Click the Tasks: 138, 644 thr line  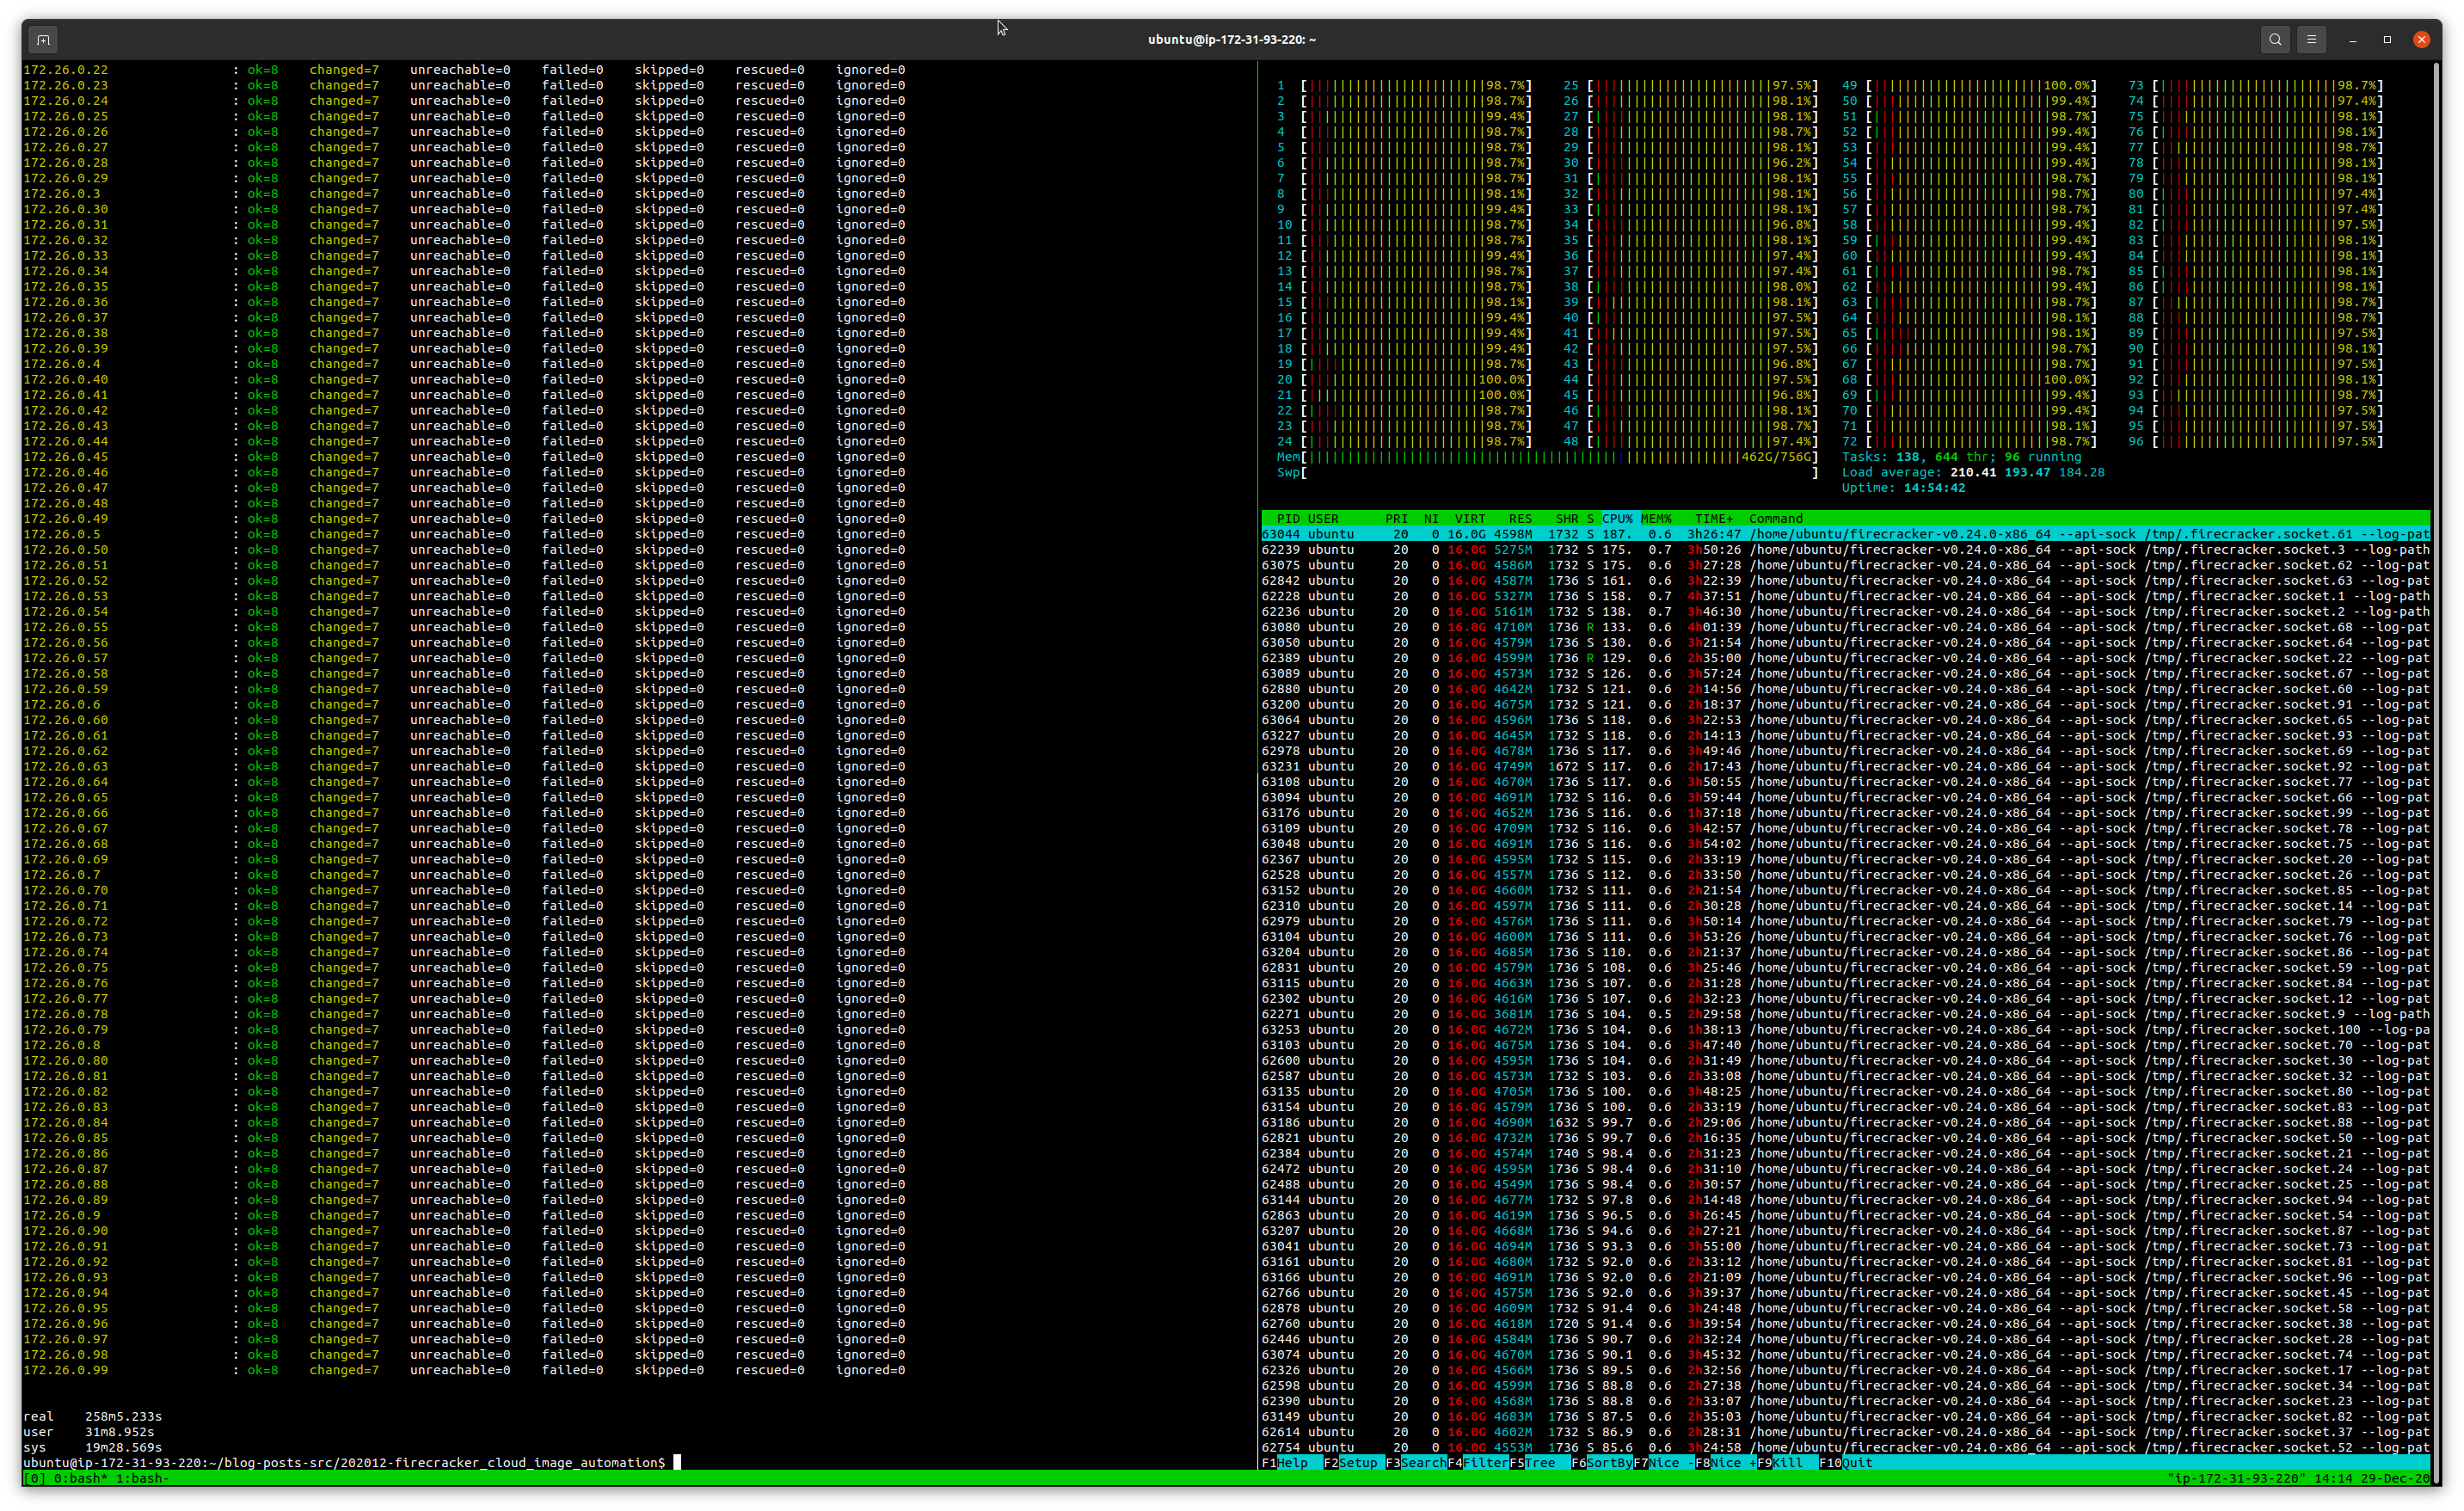(x=1962, y=457)
